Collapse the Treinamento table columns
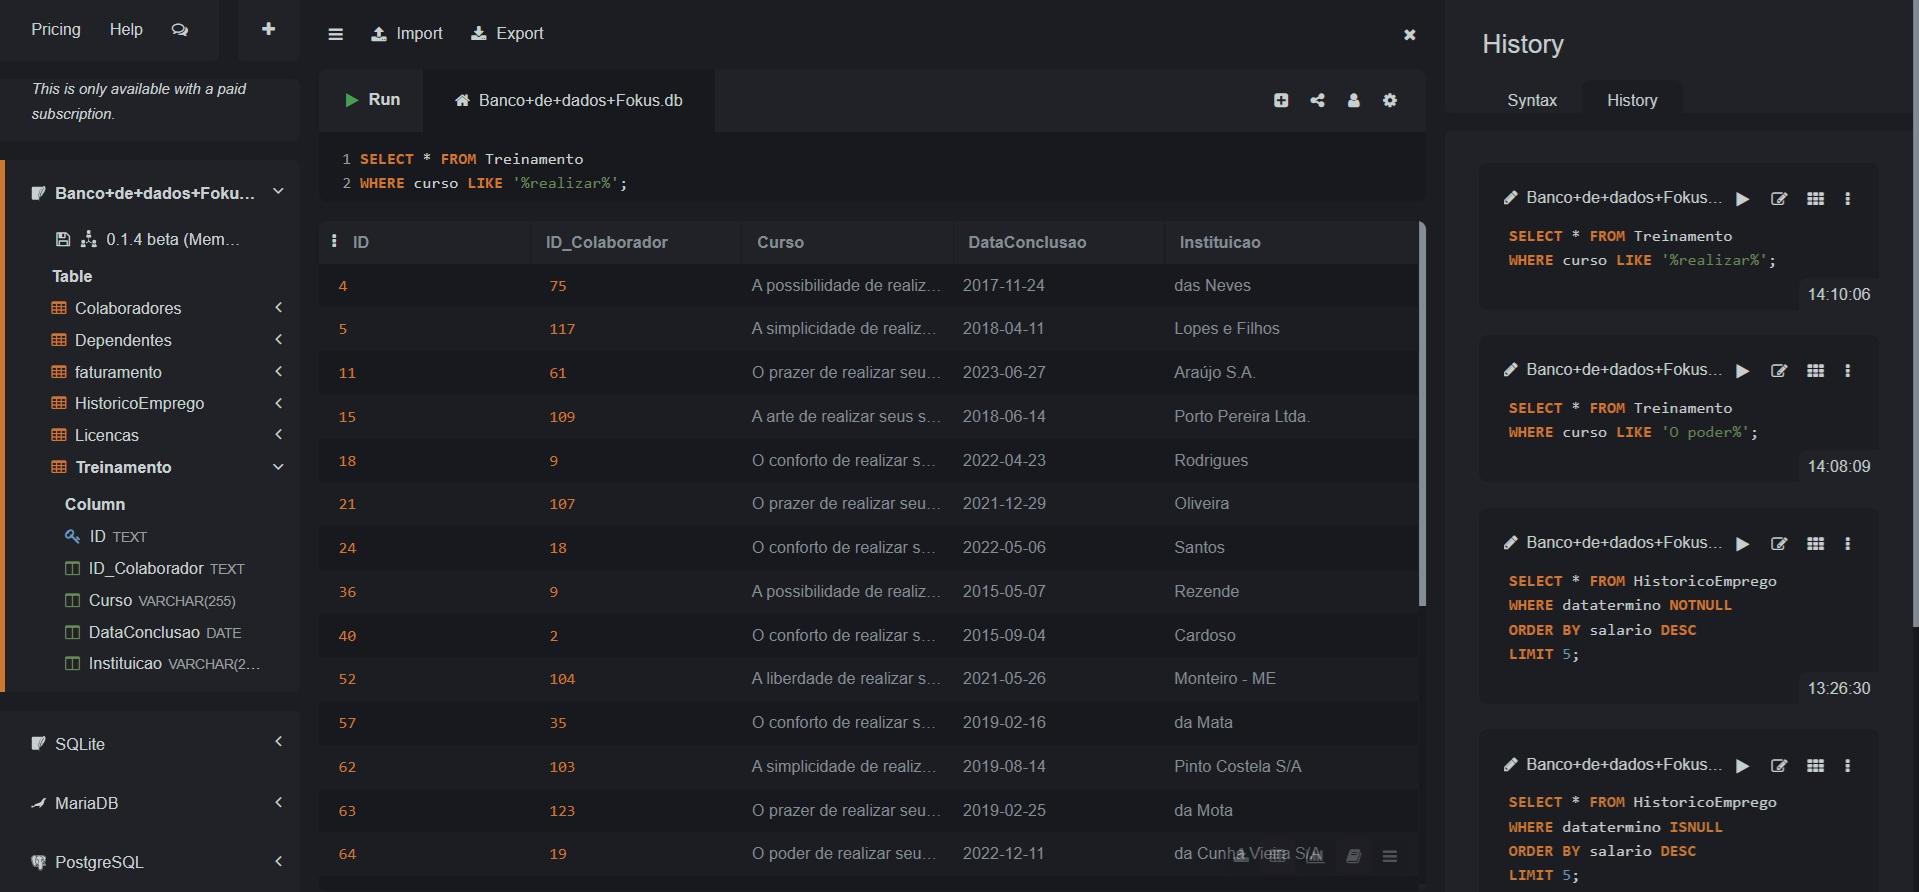The height and width of the screenshot is (892, 1919). click(x=279, y=467)
